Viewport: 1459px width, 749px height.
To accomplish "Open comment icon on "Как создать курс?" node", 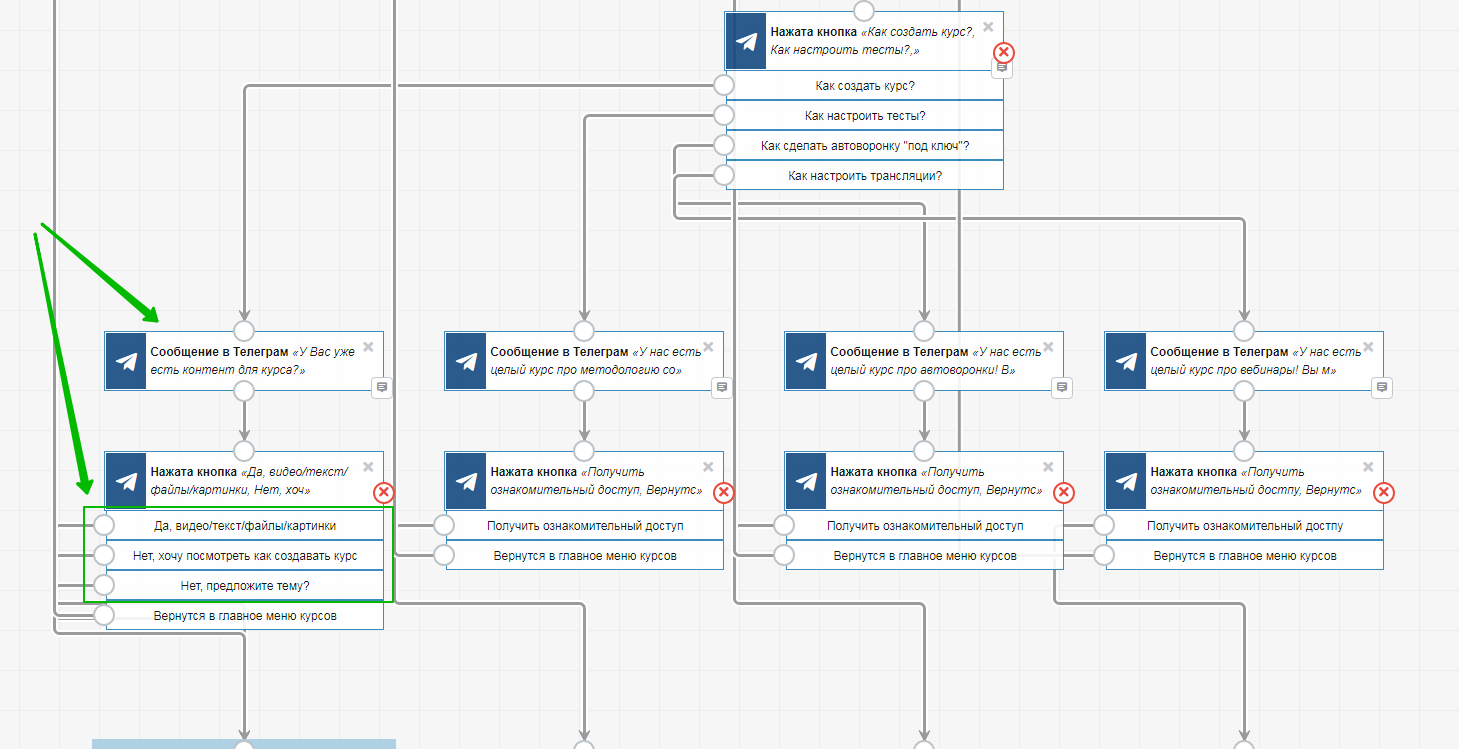I will (1002, 68).
